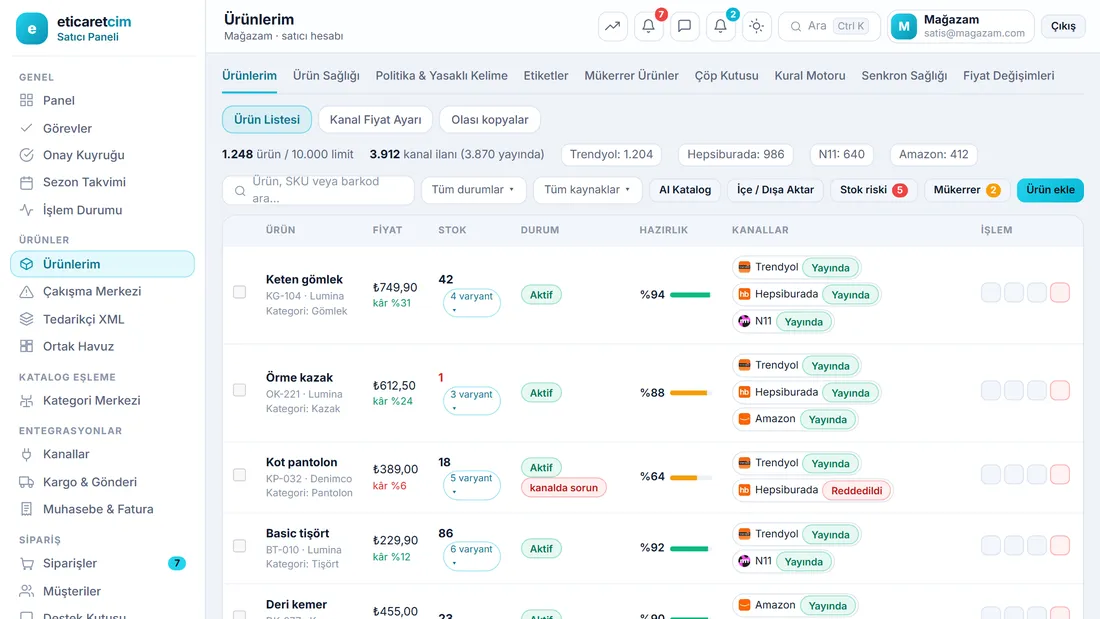Open the trend analytics chart icon

tap(612, 26)
